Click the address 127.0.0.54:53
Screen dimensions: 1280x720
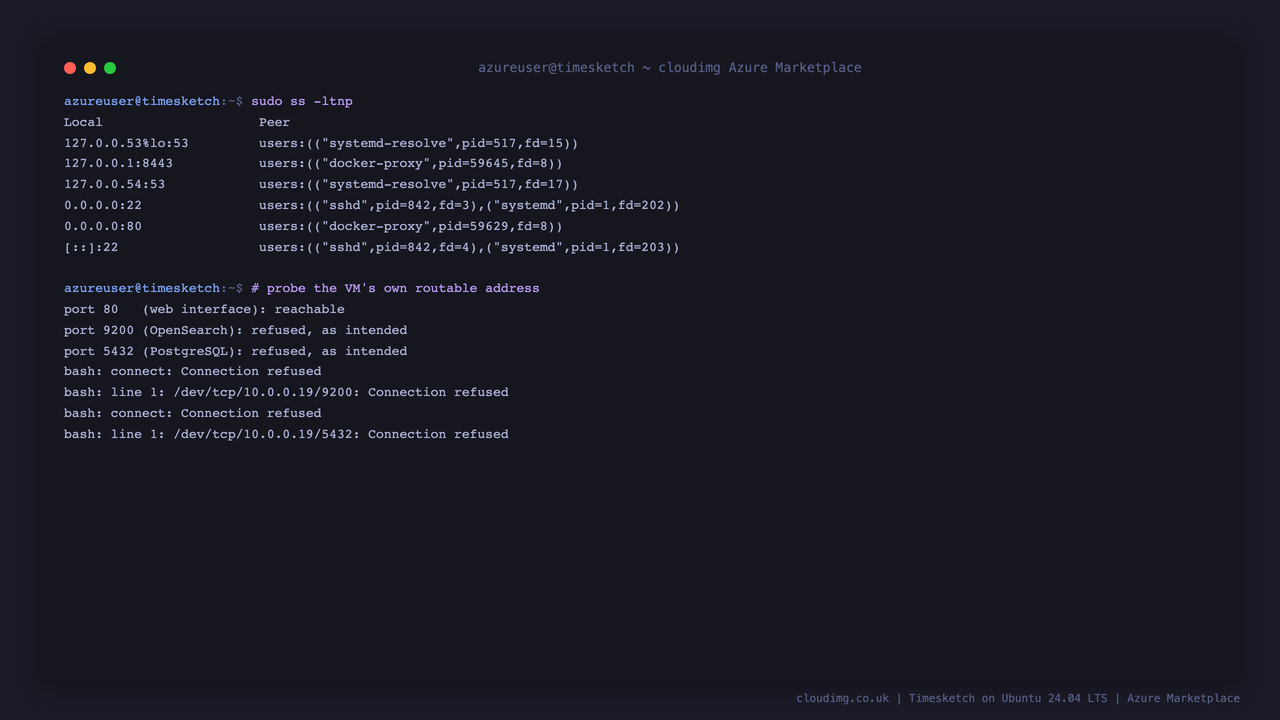click(x=114, y=184)
